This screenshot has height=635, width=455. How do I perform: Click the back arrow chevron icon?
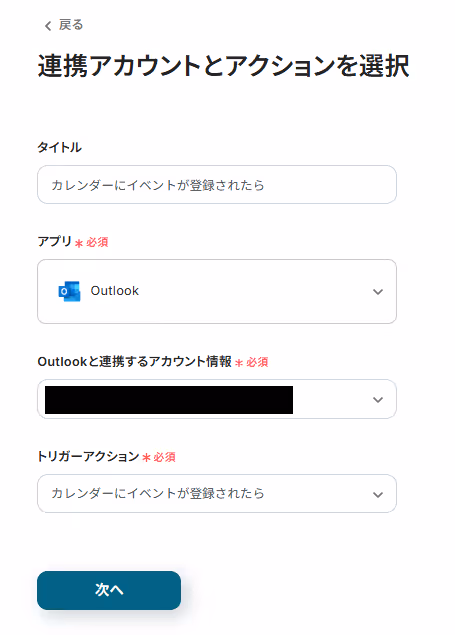coord(48,26)
